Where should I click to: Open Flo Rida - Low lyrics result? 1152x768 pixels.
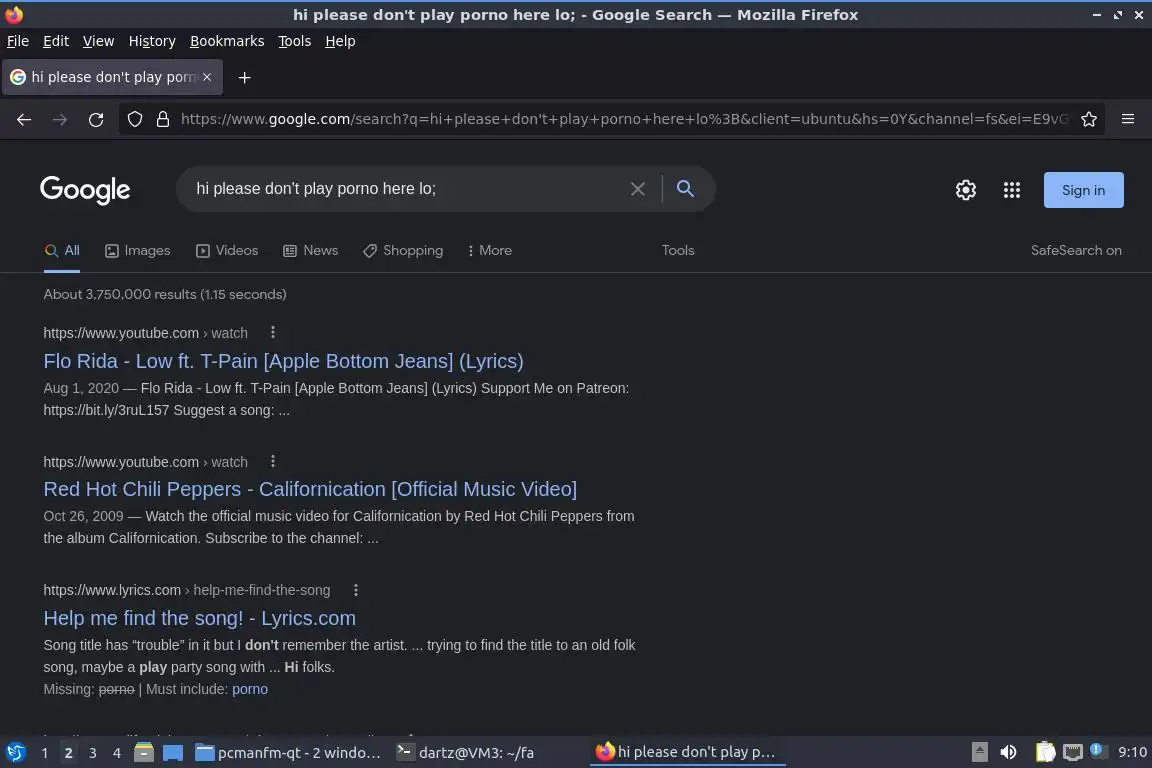click(x=284, y=362)
